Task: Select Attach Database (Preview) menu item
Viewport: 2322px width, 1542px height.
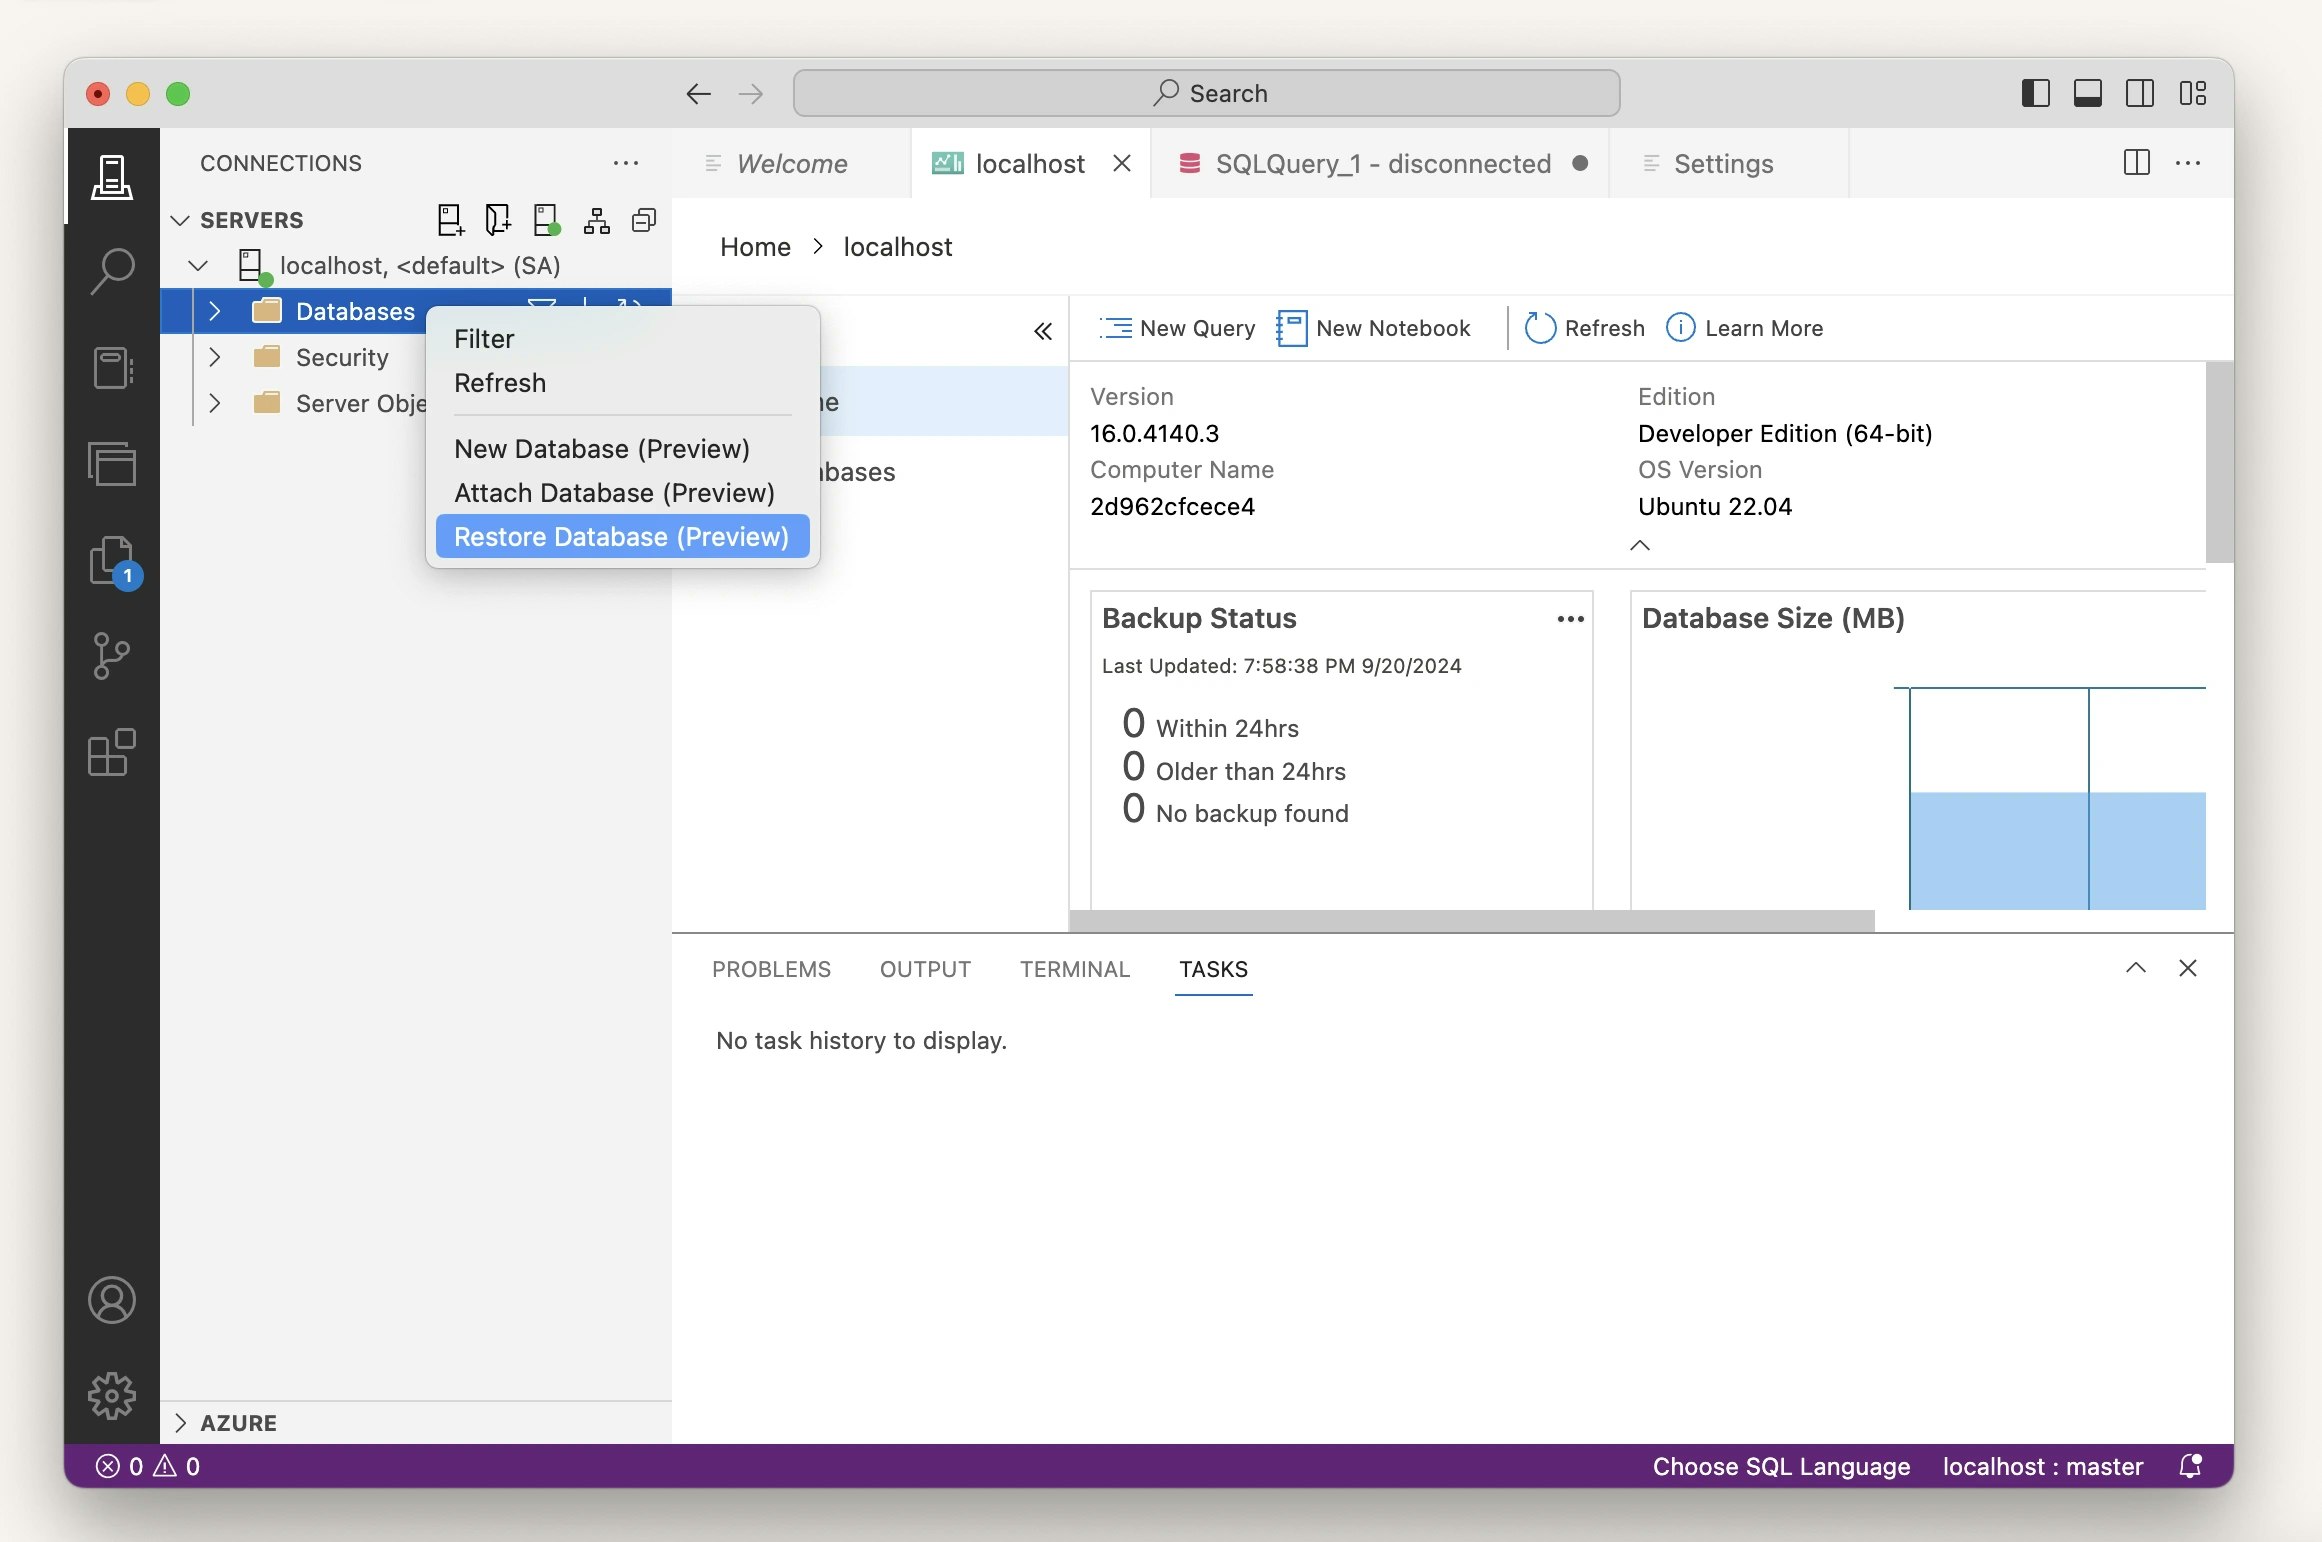Action: point(622,493)
